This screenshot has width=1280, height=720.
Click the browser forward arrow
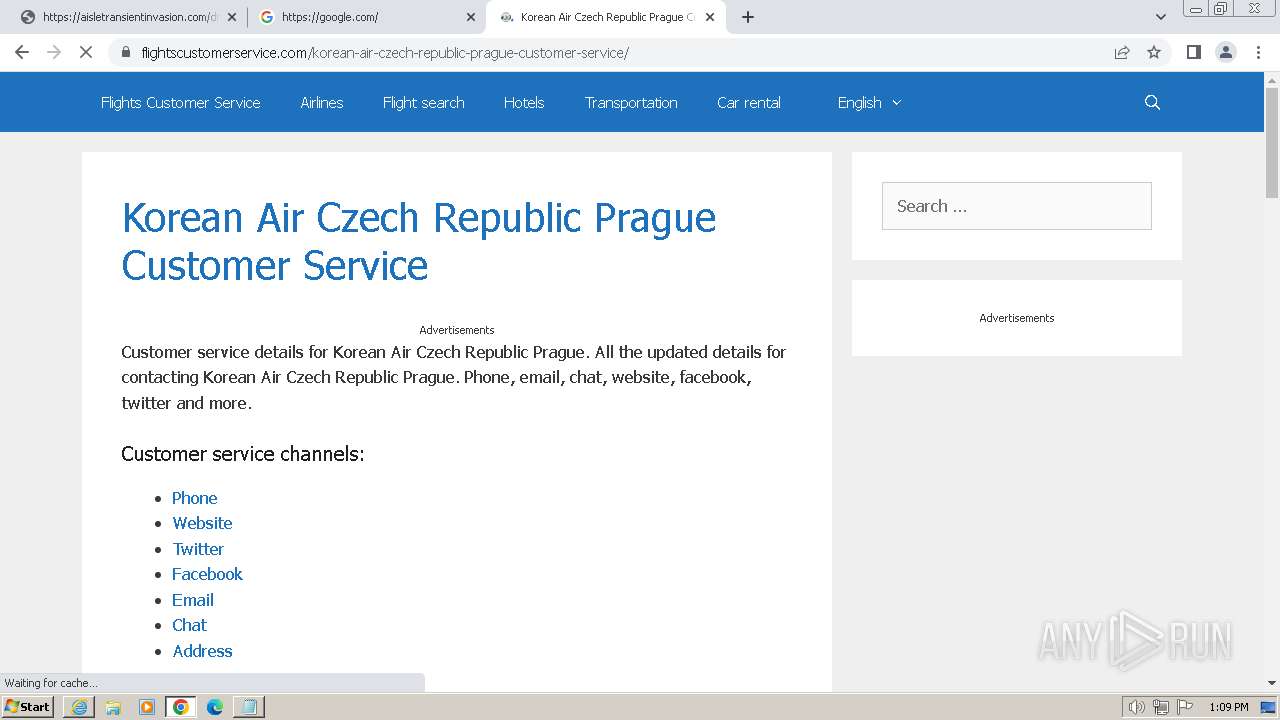(x=54, y=52)
